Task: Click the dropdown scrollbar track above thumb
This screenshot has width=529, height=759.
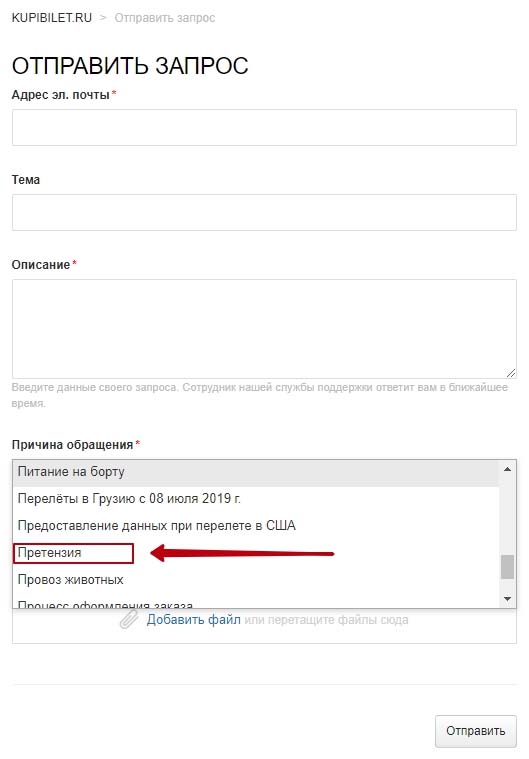Action: [507, 516]
